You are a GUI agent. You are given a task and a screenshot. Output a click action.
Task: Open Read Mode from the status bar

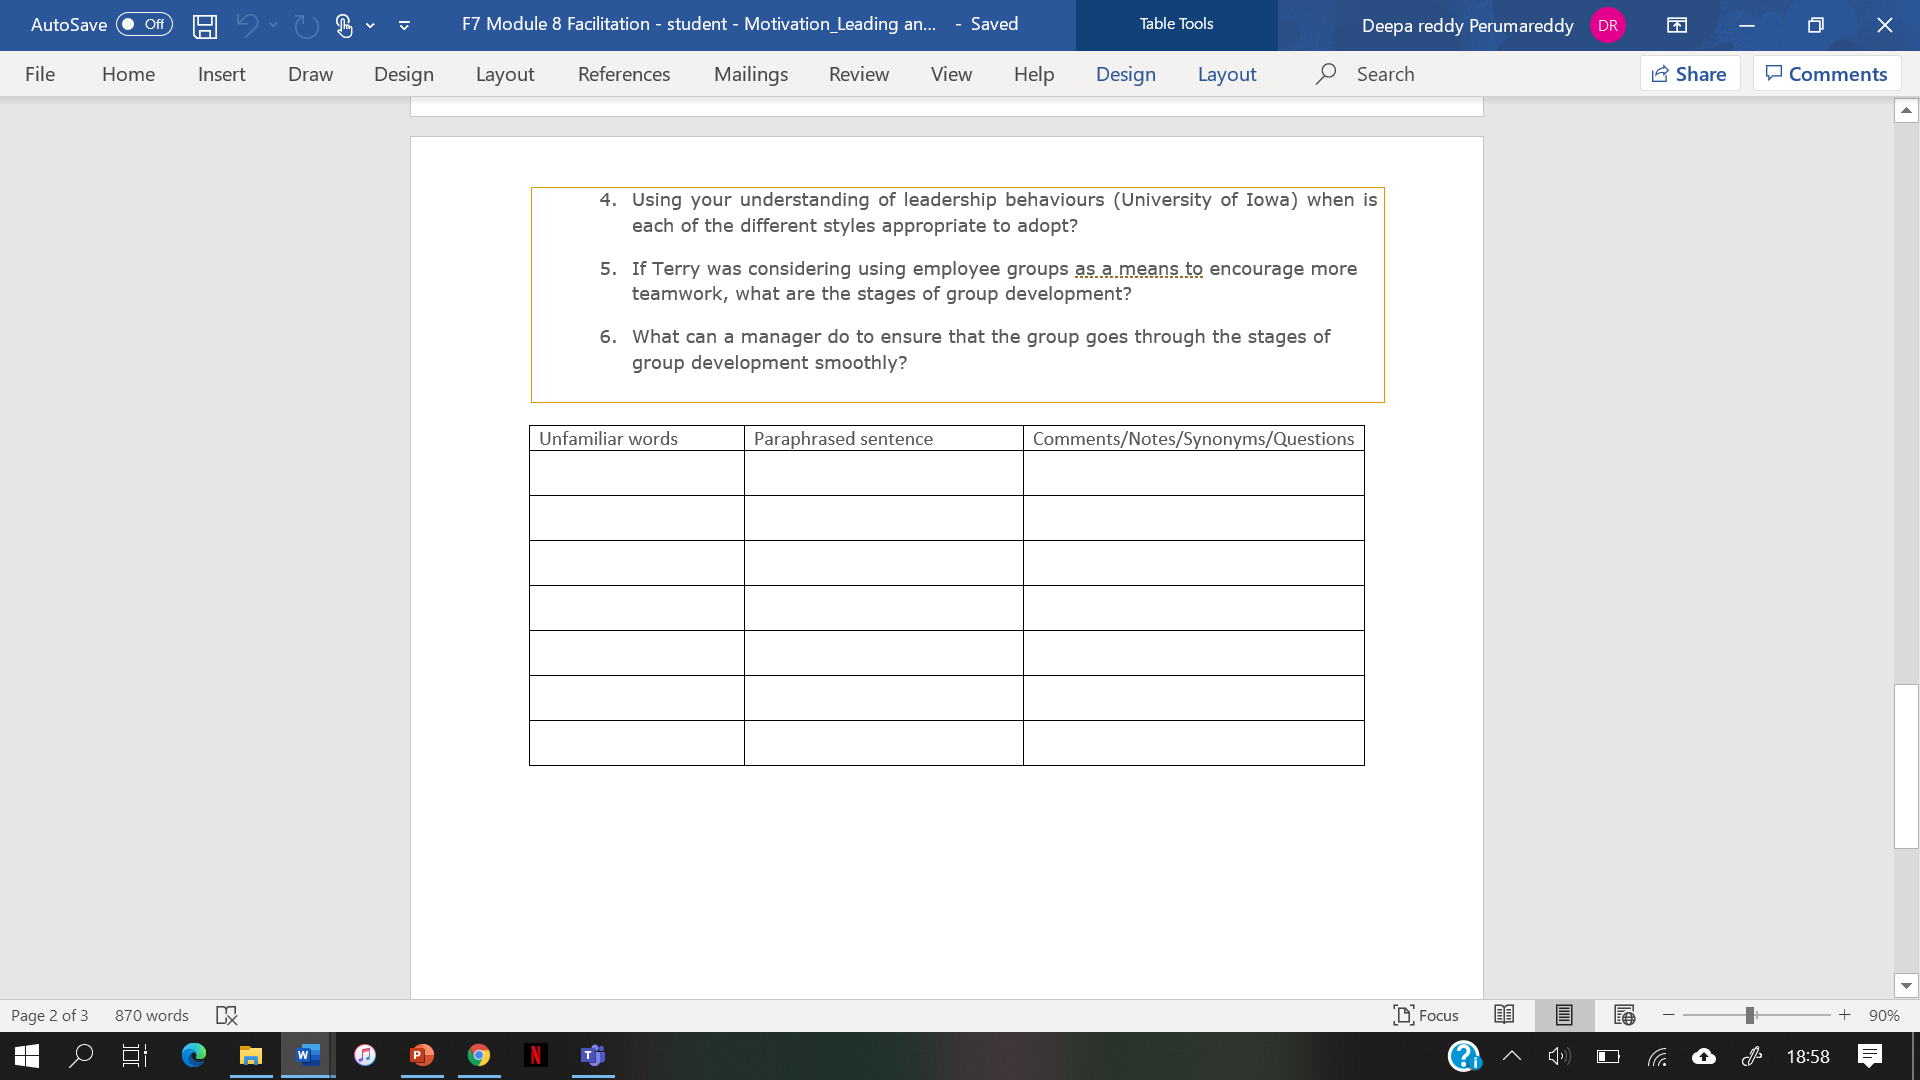[x=1504, y=1015]
